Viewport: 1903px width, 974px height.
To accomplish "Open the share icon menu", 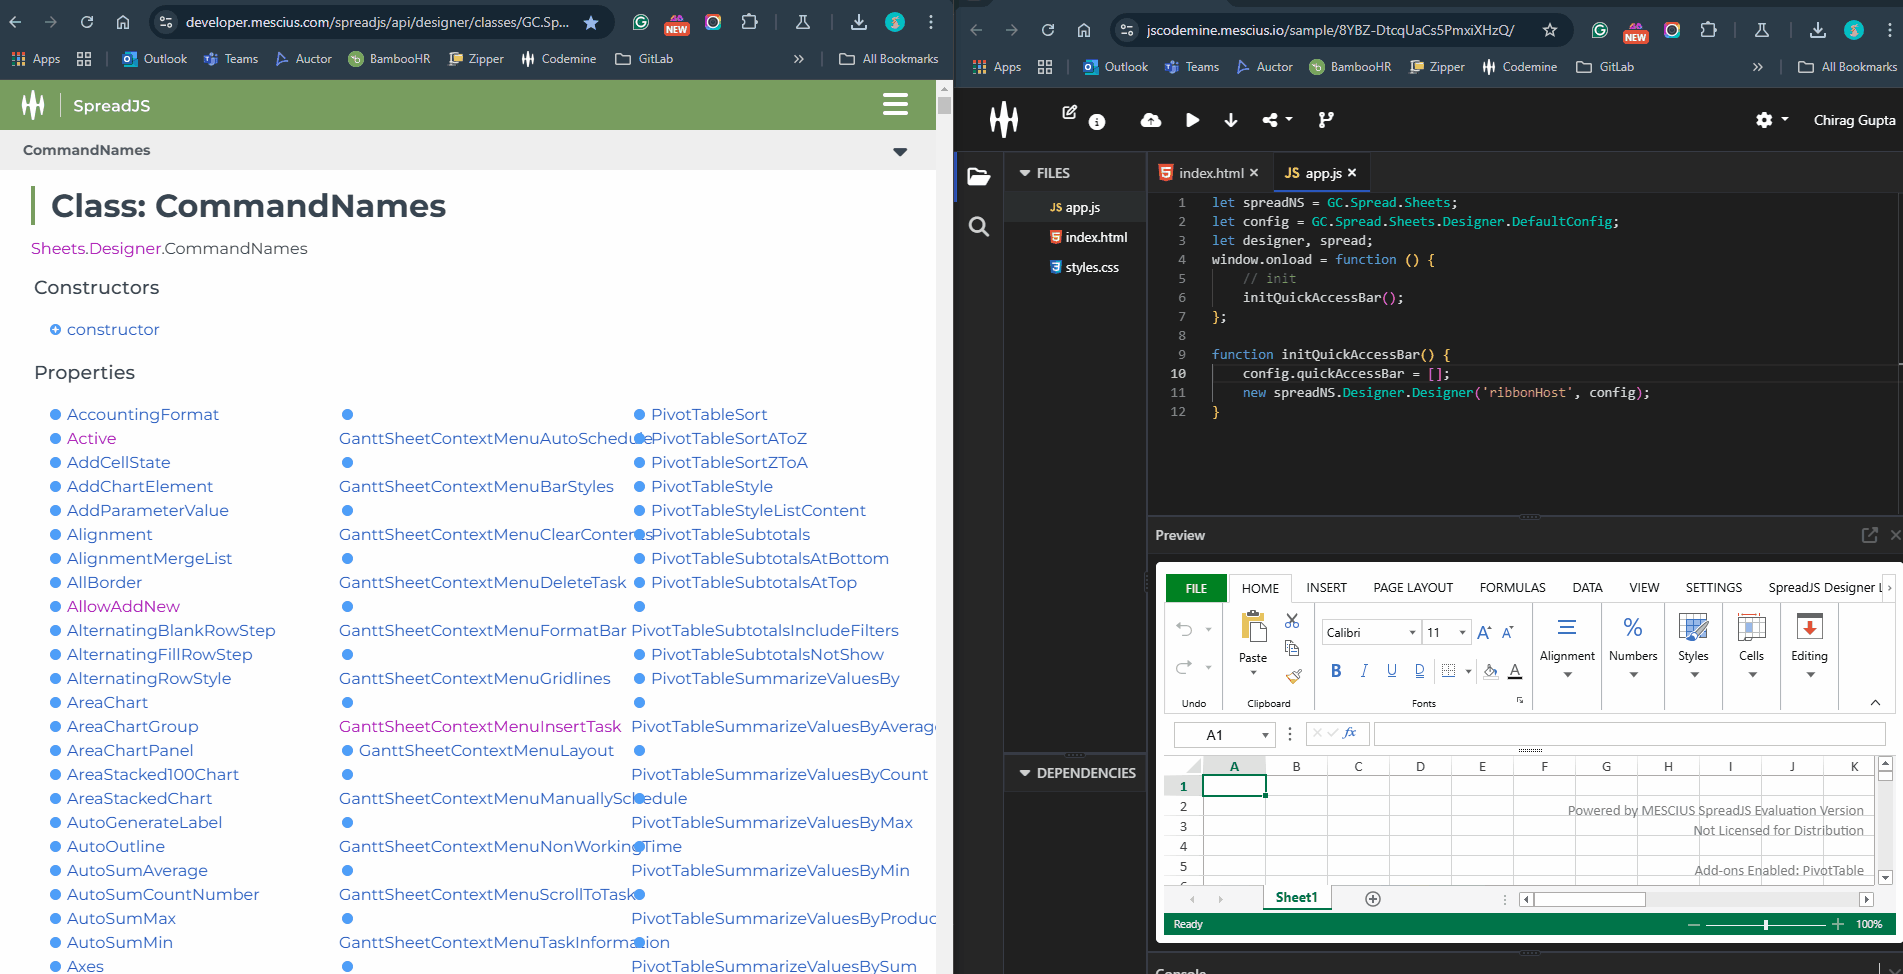I will click(x=1277, y=120).
